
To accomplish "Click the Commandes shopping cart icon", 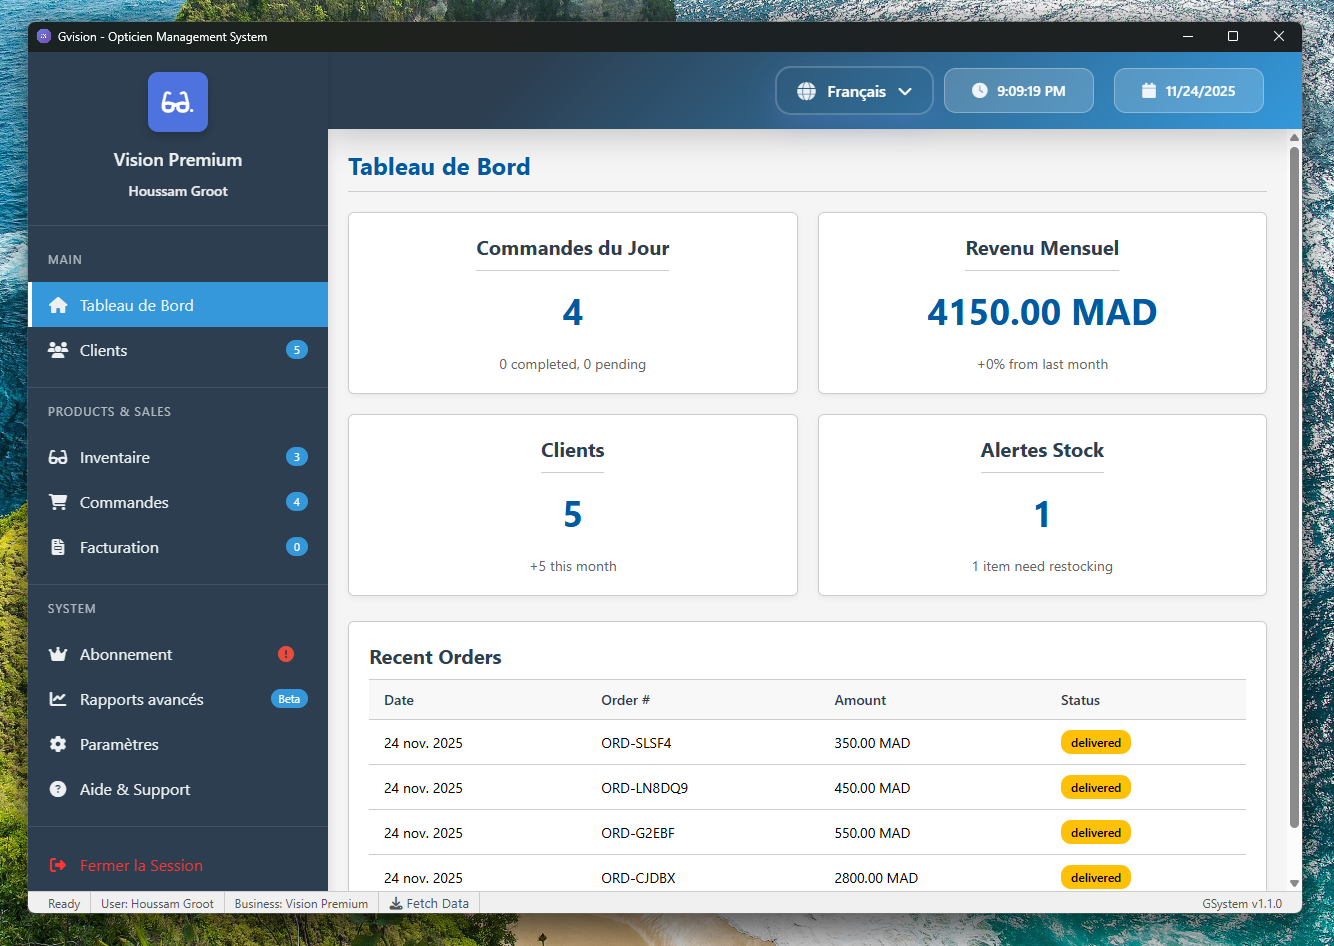I will click(x=58, y=502).
